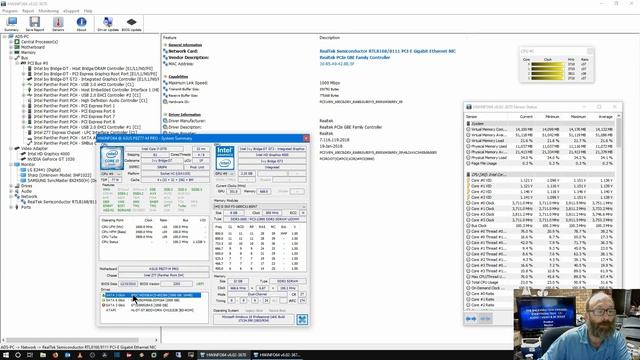640x360 pixels.
Task: Expand the Central Processor(s) node
Action: pos(11,42)
